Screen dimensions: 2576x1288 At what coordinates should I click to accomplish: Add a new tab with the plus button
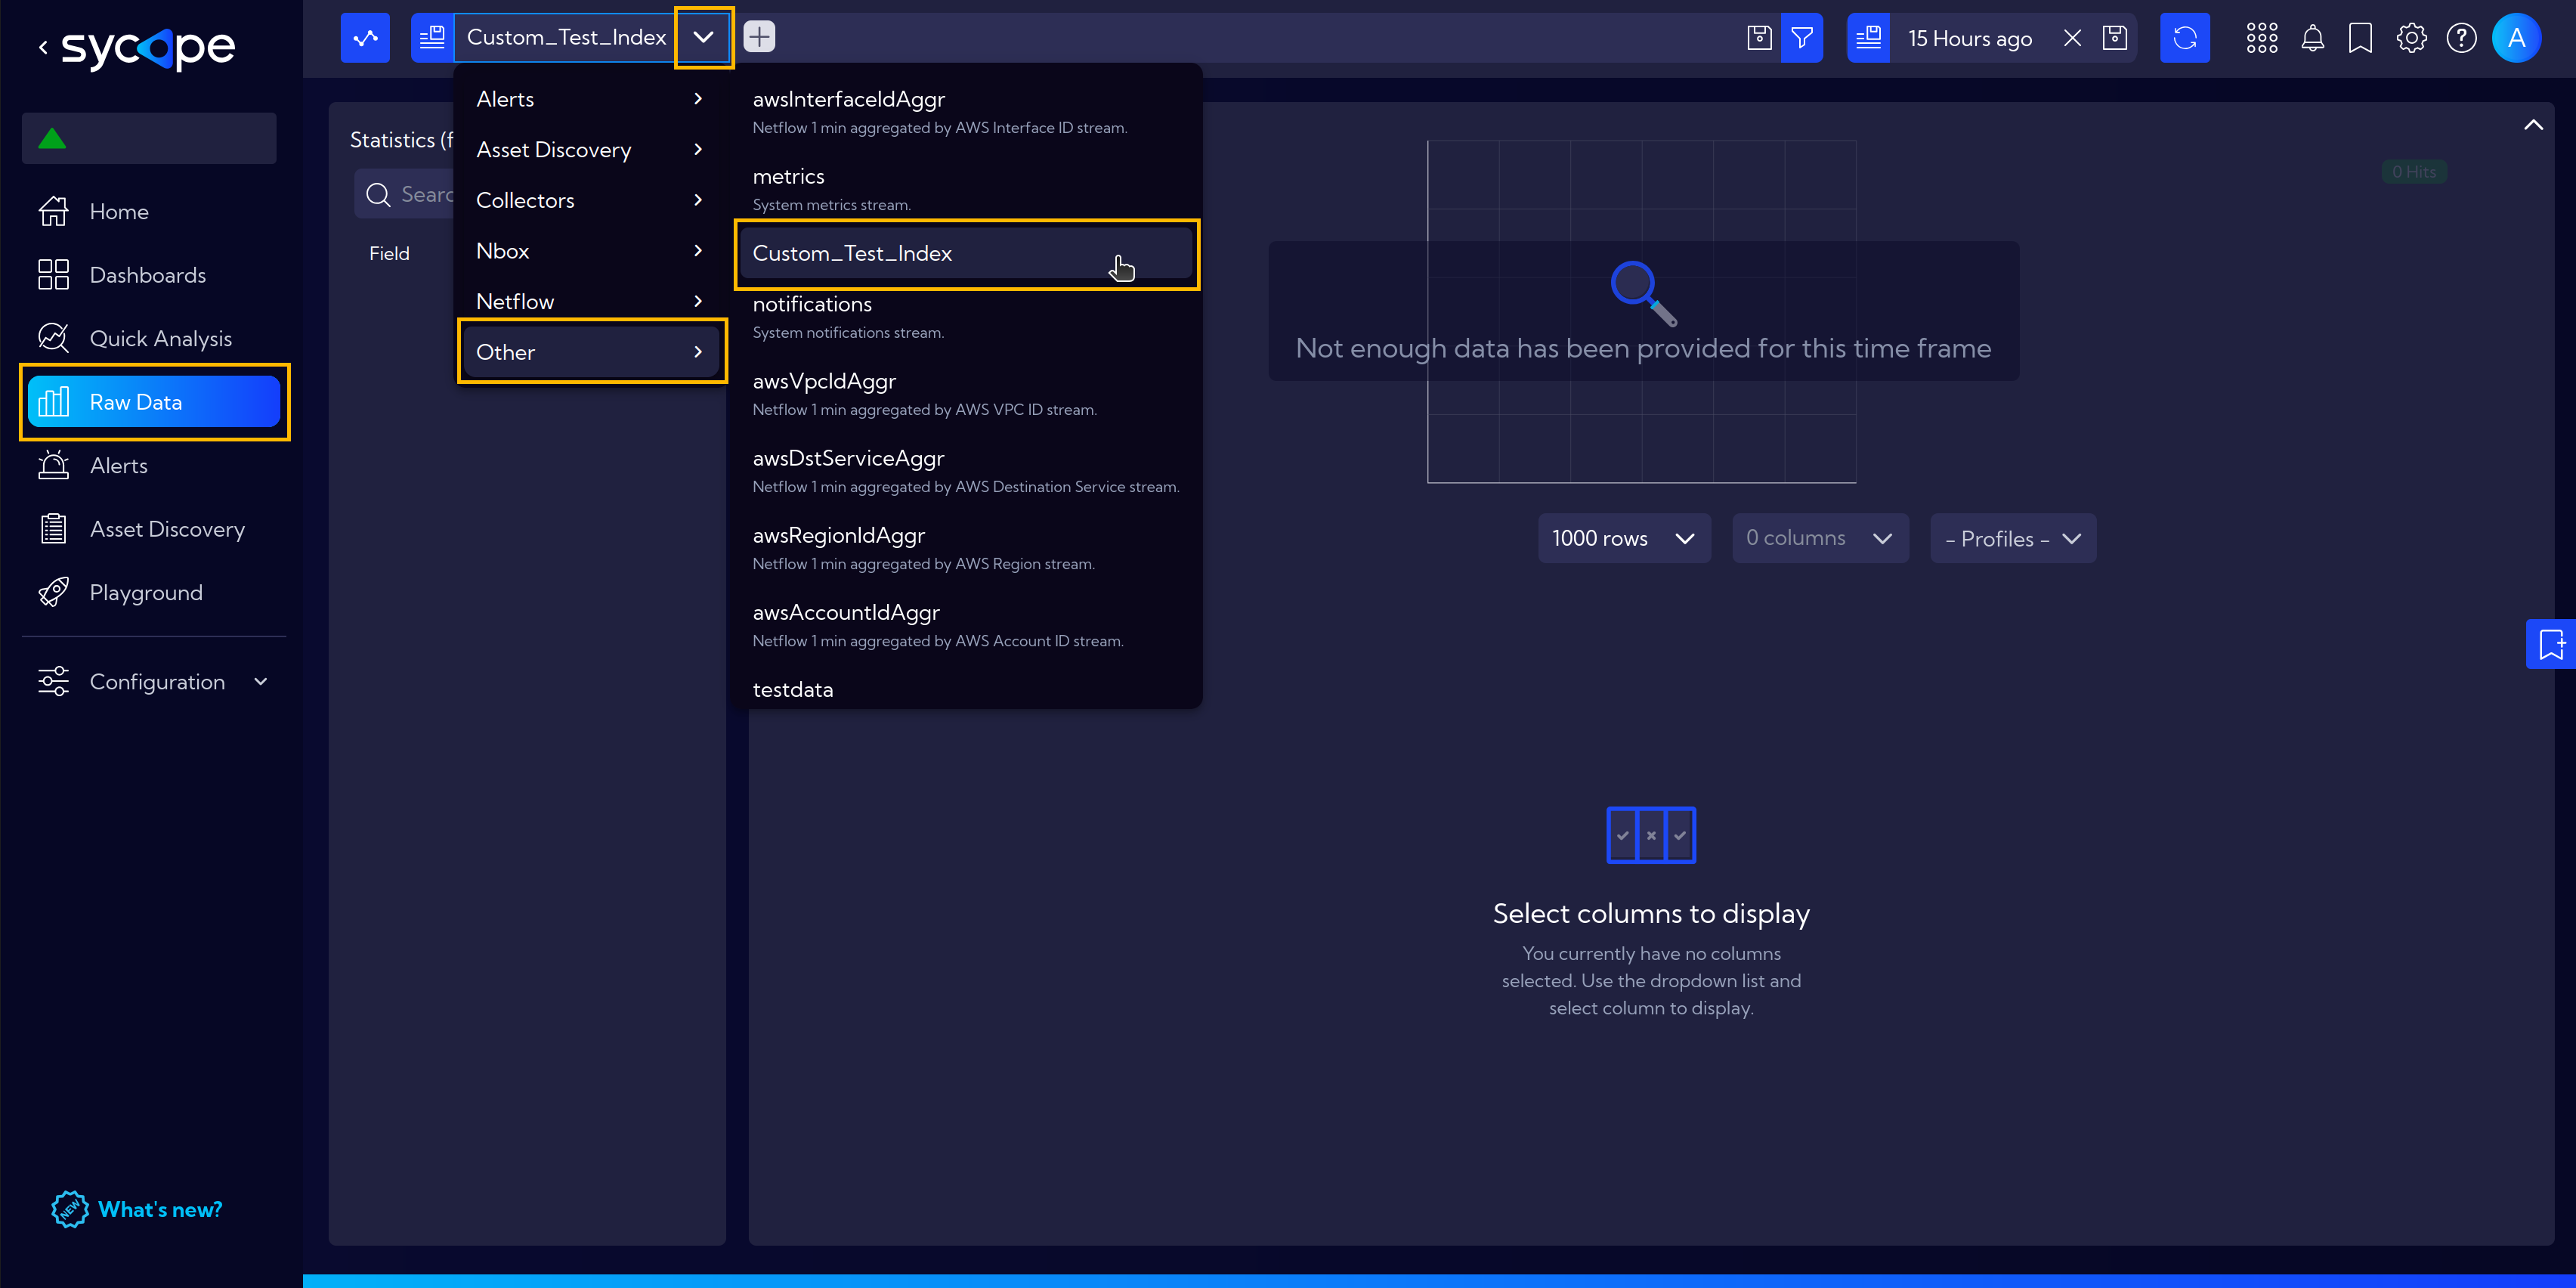coord(759,38)
